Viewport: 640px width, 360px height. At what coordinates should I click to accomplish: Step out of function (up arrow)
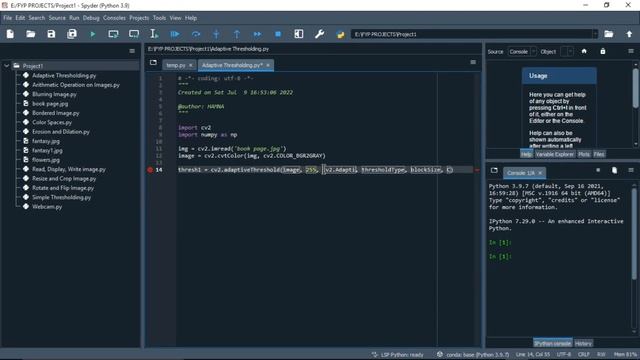237,34
